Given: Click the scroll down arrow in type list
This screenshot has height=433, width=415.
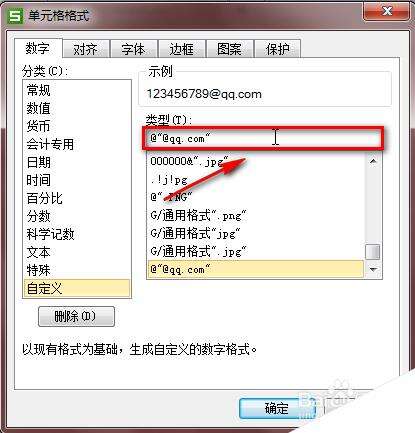Looking at the screenshot, I should 373,269.
